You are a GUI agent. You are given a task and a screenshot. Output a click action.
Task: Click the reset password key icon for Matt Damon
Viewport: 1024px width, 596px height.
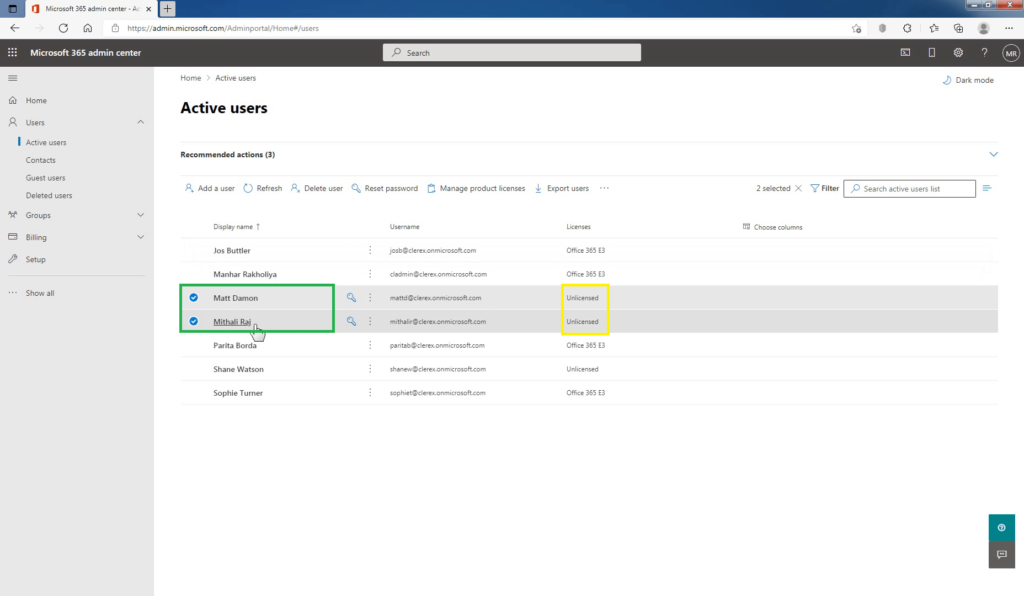(351, 298)
